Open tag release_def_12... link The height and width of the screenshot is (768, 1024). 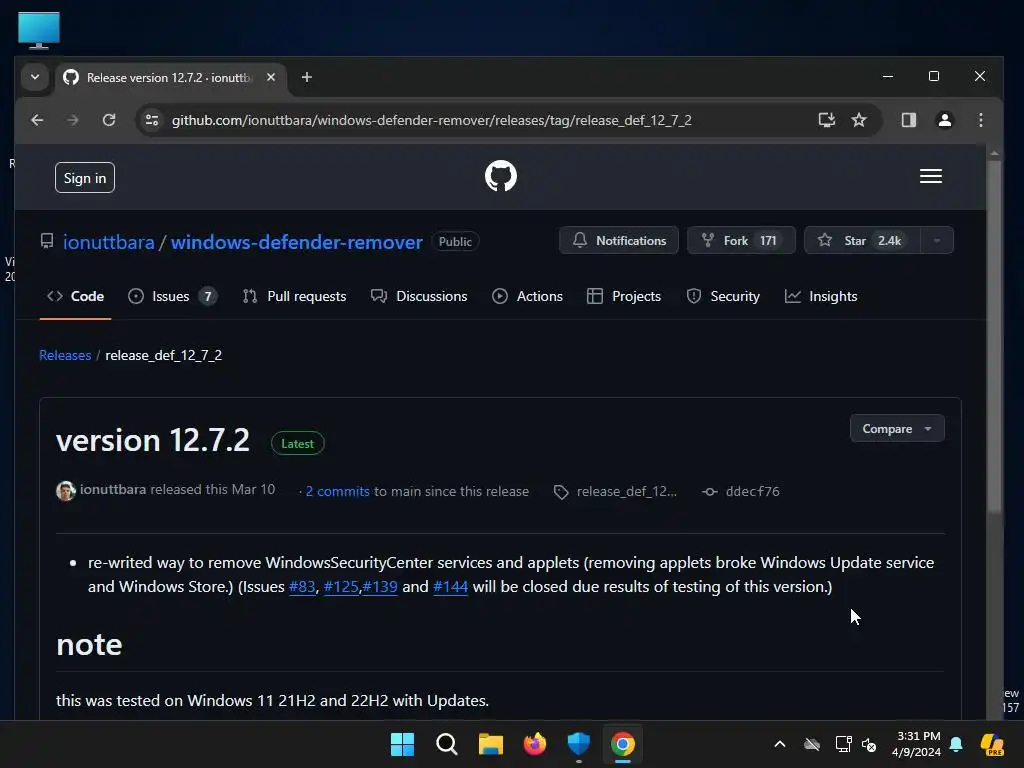626,491
